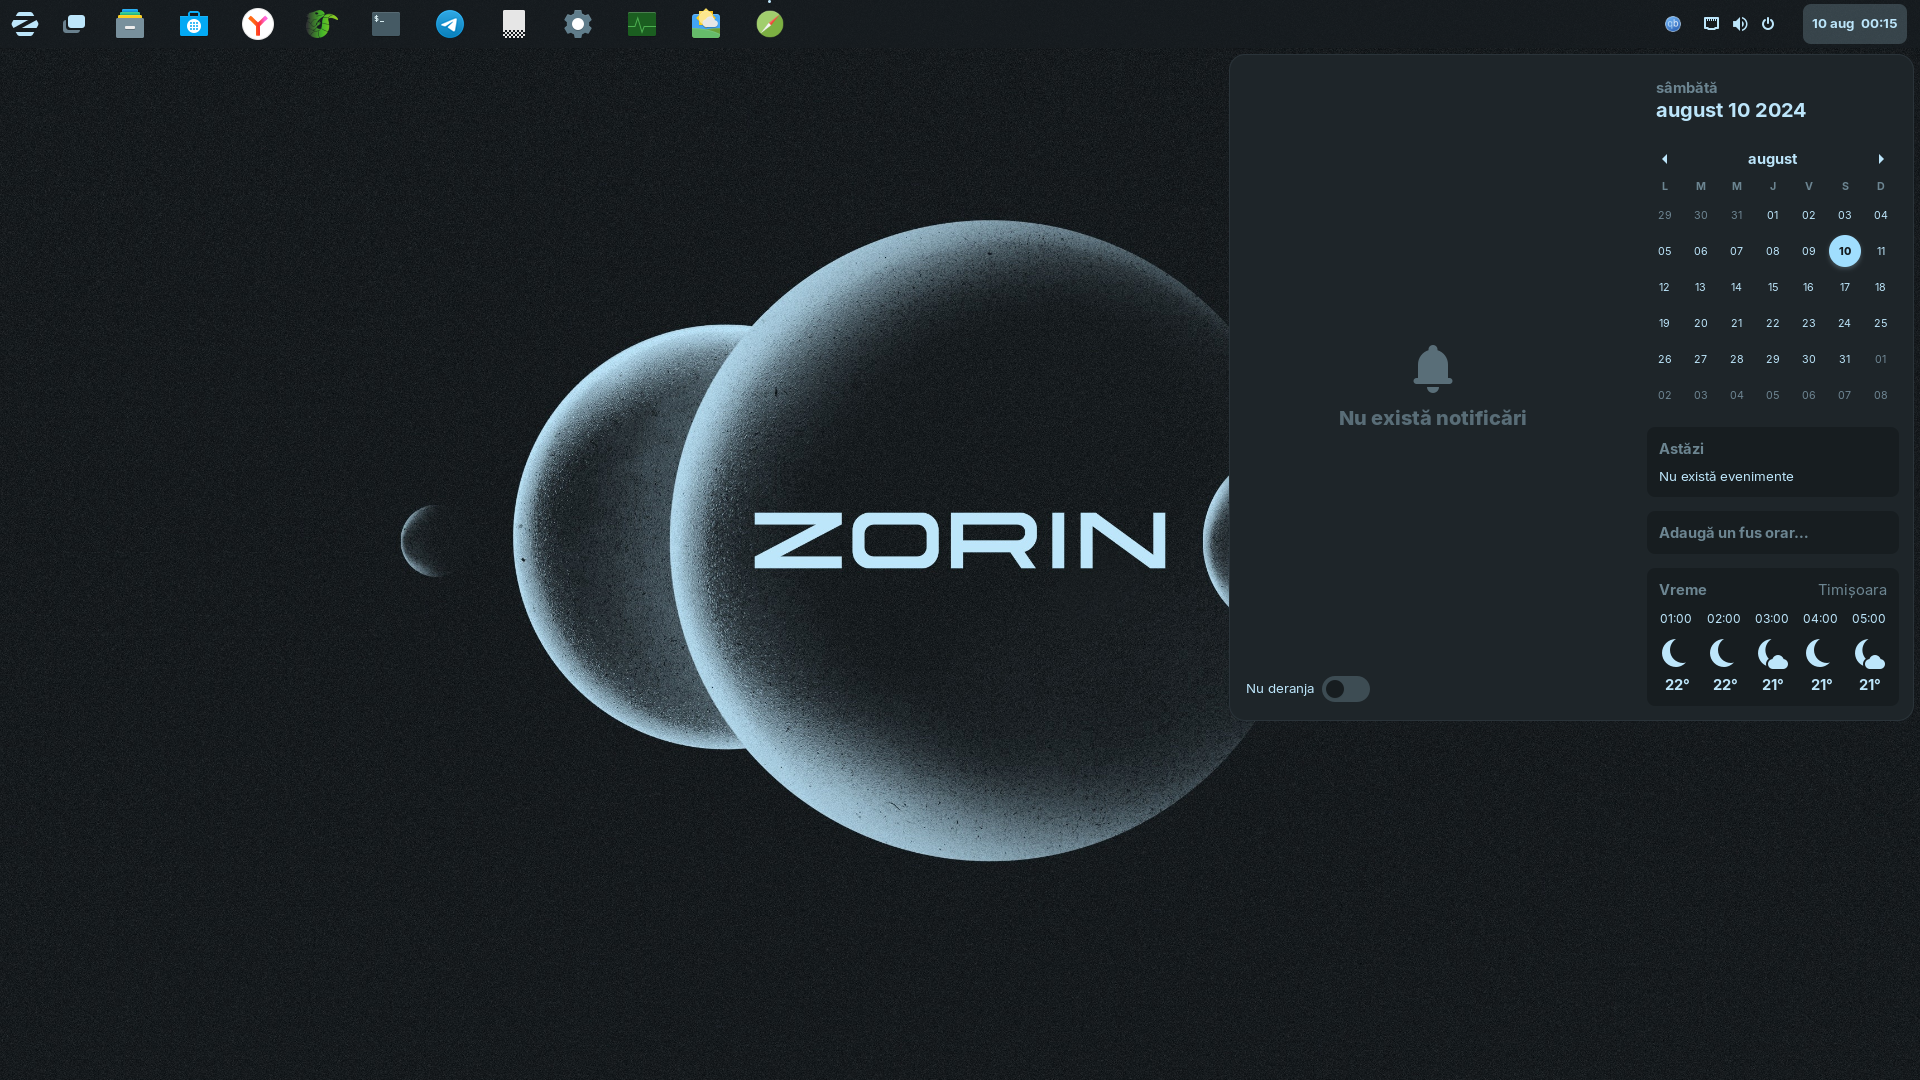Toggle the Nu deranja switch
This screenshot has height=1080, width=1920.
(1346, 689)
